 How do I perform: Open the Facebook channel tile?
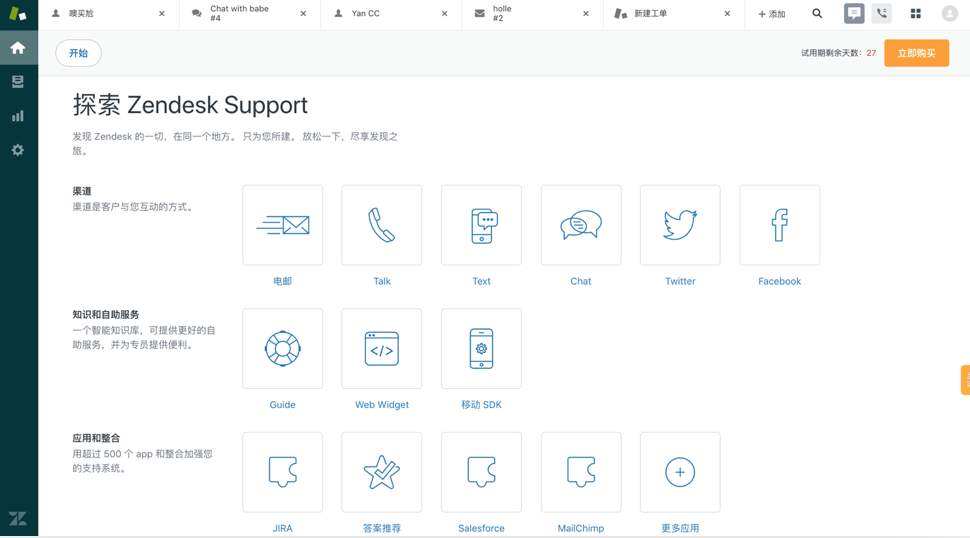coord(779,225)
